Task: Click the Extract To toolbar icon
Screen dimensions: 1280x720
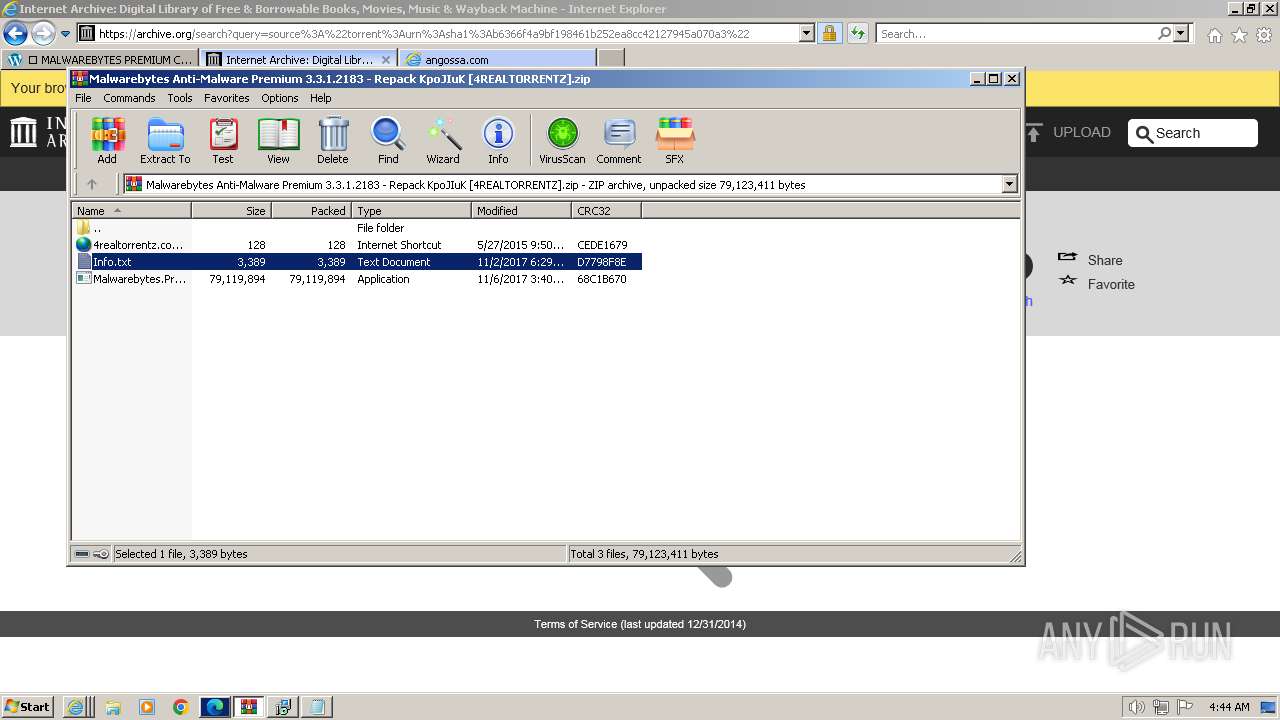Action: click(165, 140)
